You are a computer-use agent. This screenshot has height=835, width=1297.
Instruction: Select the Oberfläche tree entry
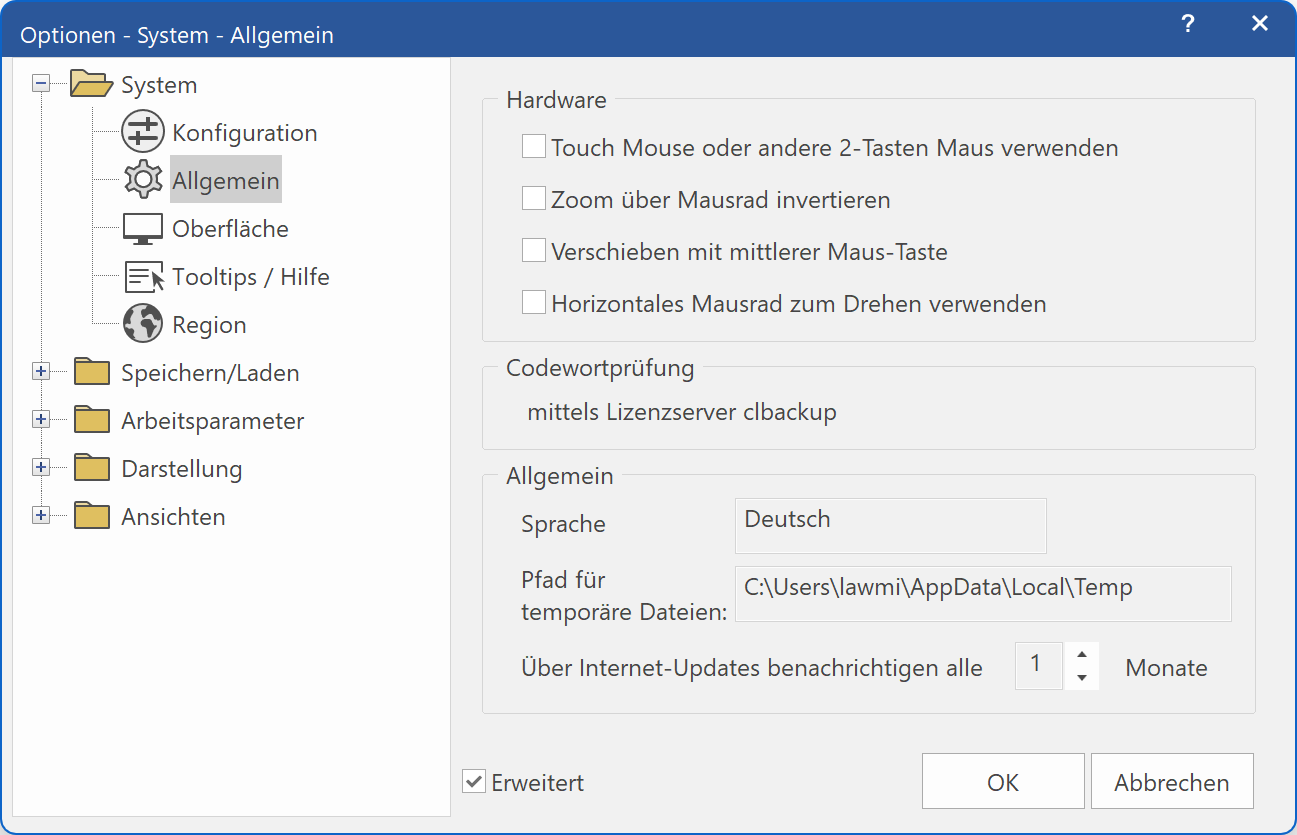(x=230, y=229)
